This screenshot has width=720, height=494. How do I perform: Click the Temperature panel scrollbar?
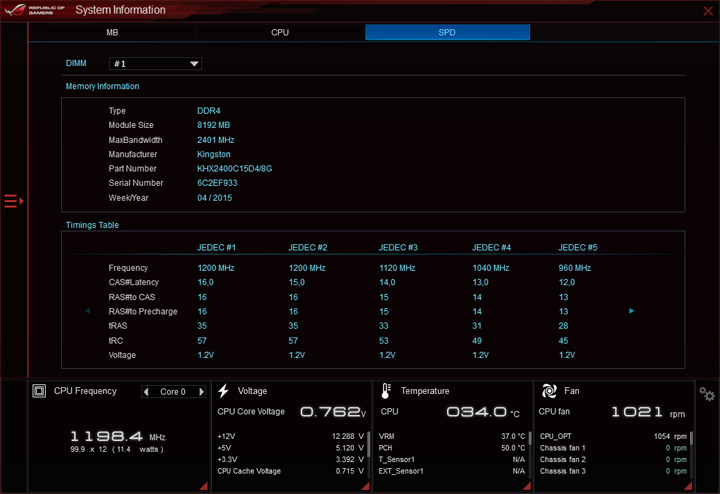530,438
